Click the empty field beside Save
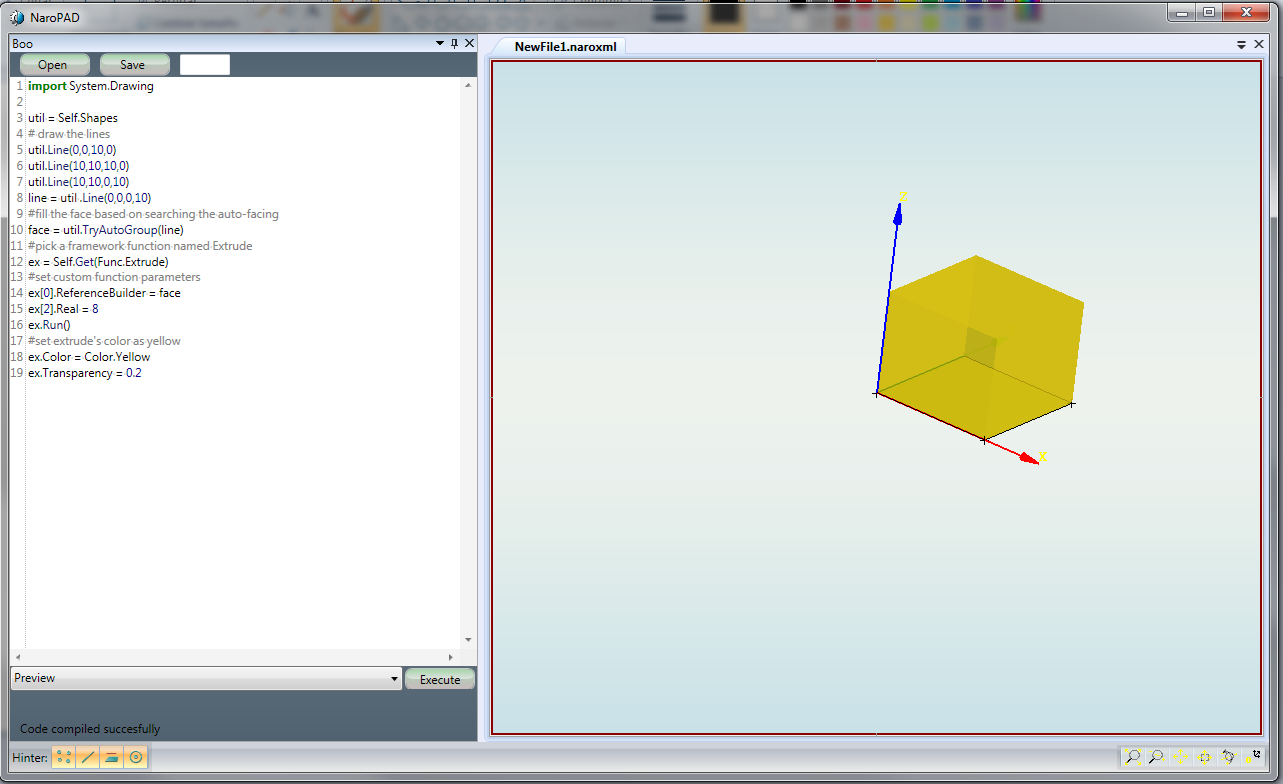This screenshot has width=1283, height=784. 205,64
